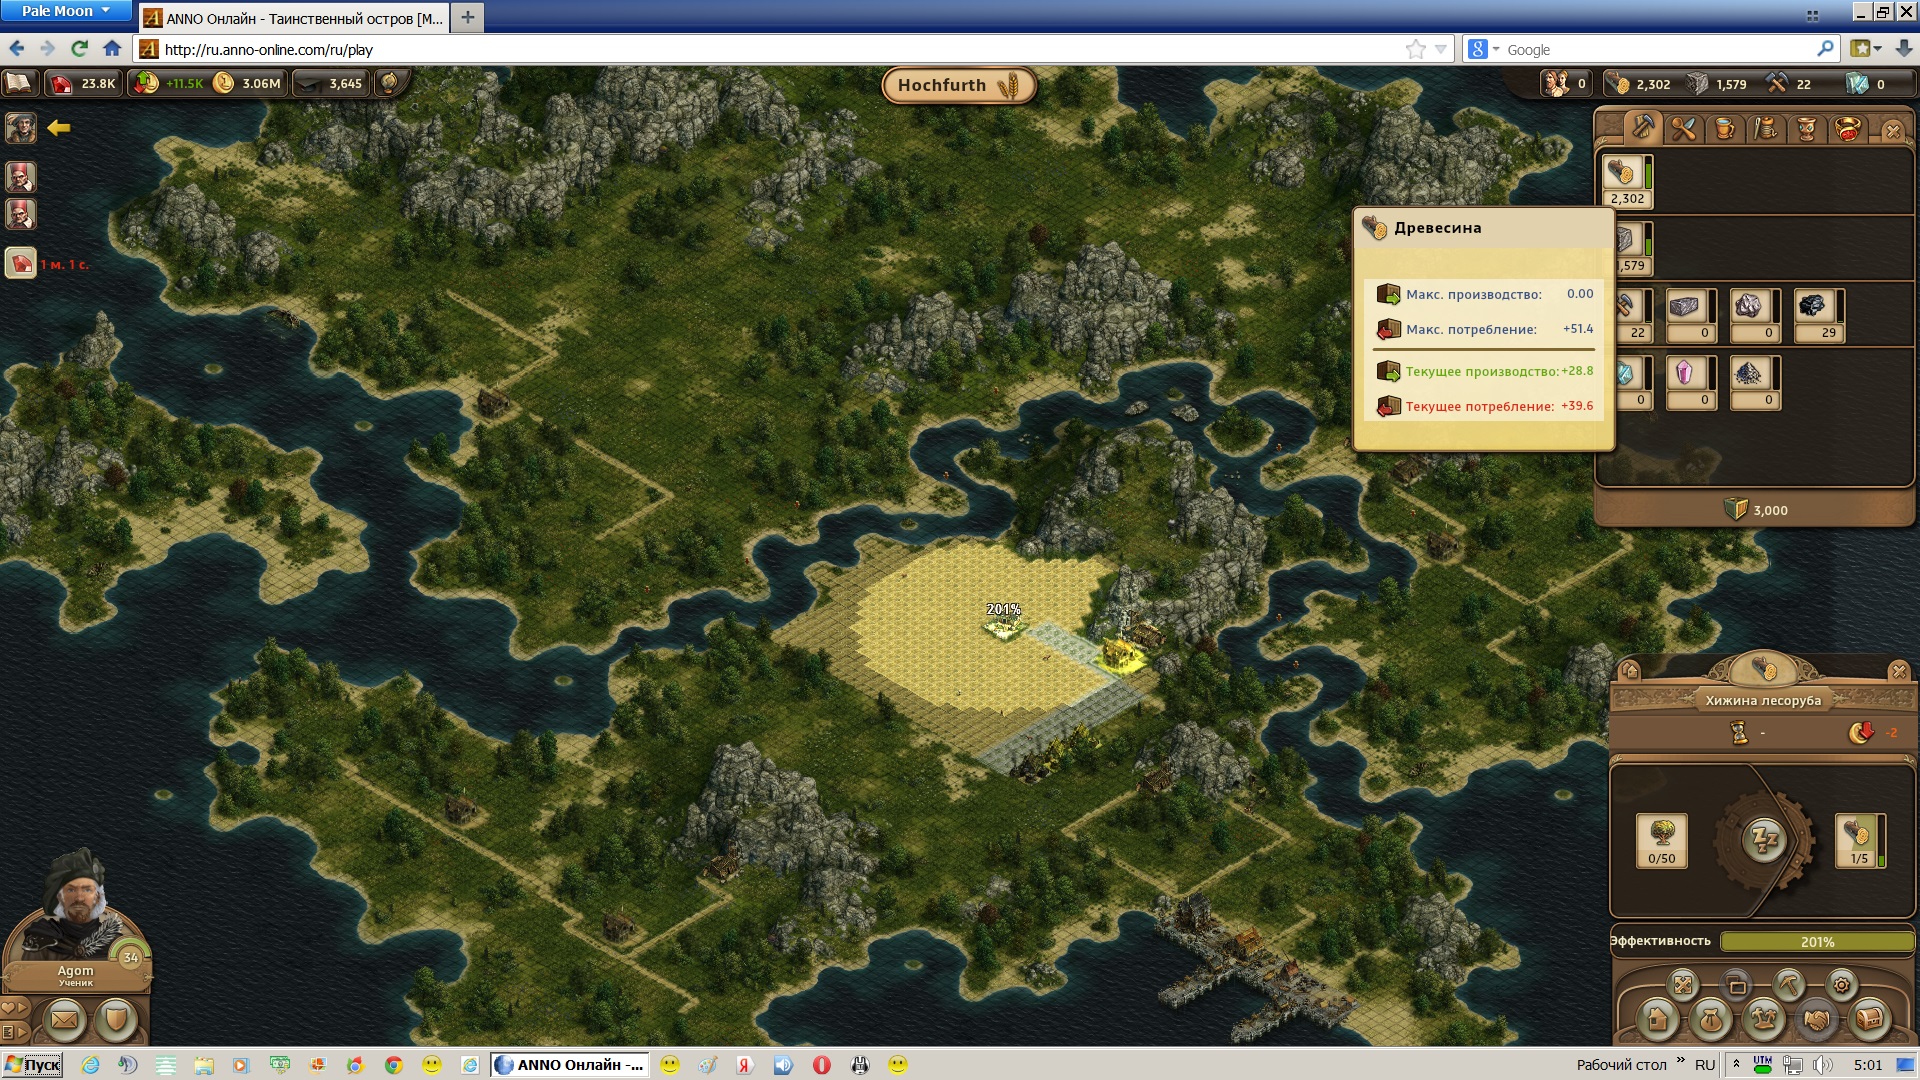Select the pink crystal resource slot
Screen dimensions: 1920x1080
[1691, 382]
